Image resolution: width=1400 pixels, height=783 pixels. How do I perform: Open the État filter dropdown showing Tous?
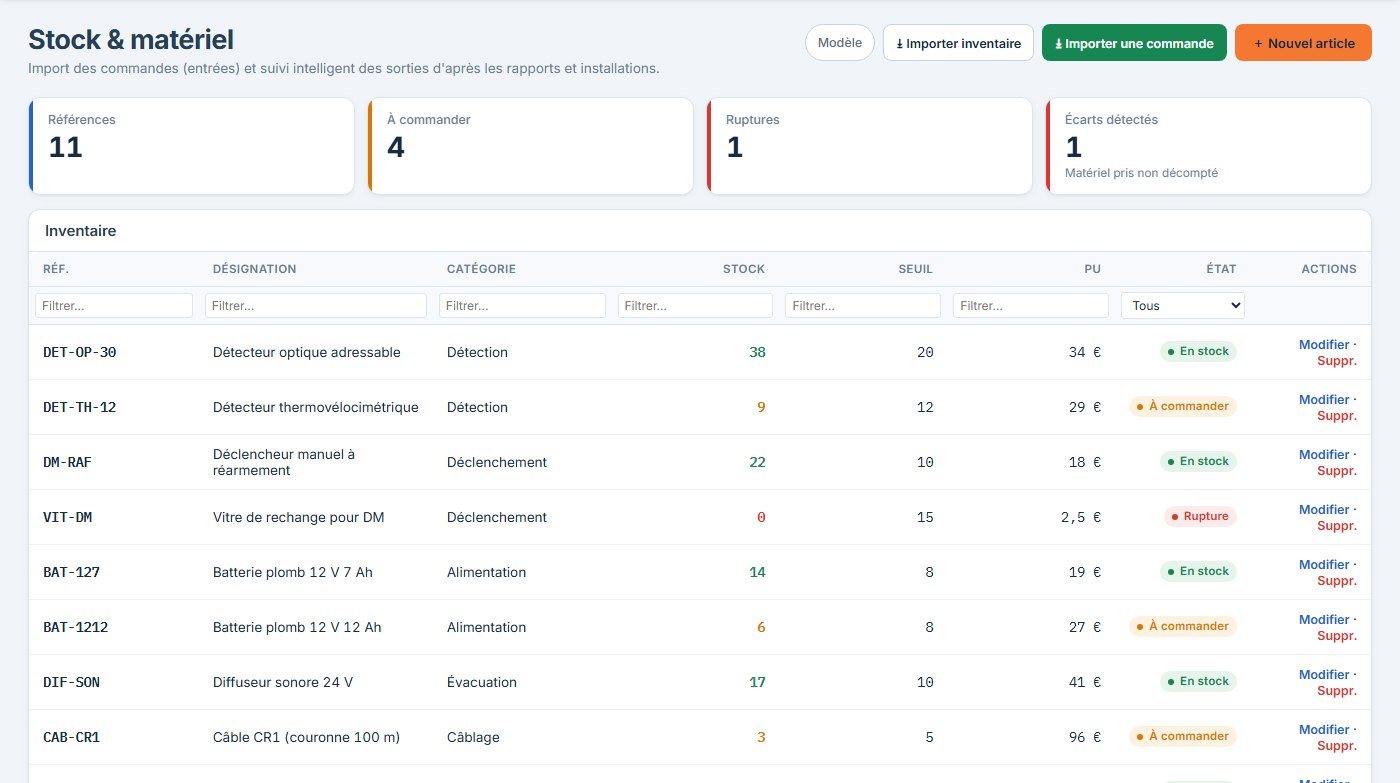[1183, 306]
